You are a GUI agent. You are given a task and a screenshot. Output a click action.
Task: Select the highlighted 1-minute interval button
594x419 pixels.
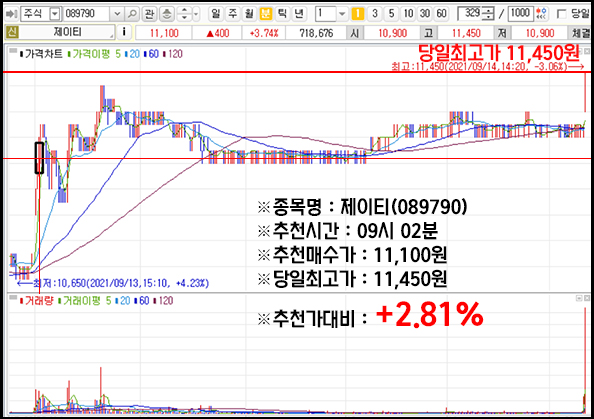(x=358, y=14)
